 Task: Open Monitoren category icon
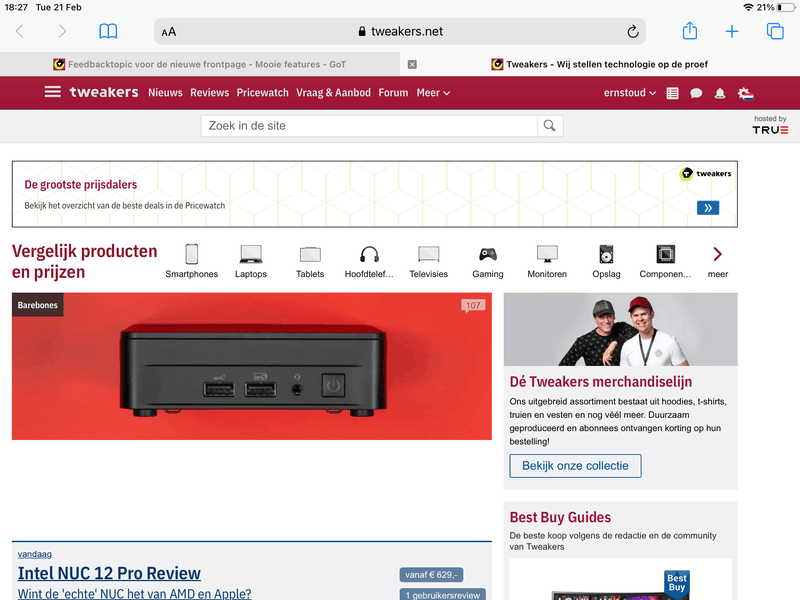point(547,261)
